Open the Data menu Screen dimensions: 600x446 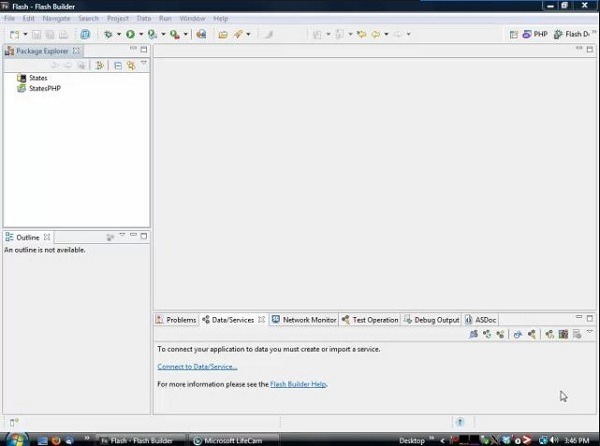coord(144,18)
